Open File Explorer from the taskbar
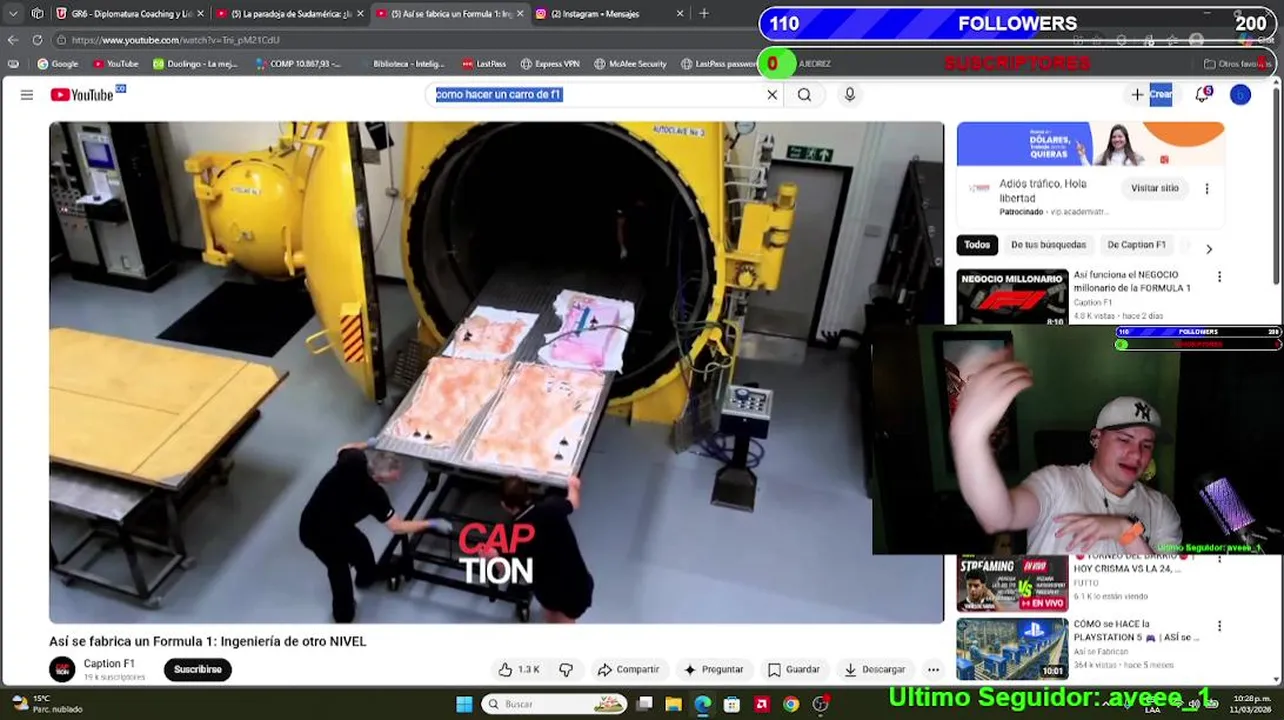Screen dimensions: 1284x720 point(673,704)
